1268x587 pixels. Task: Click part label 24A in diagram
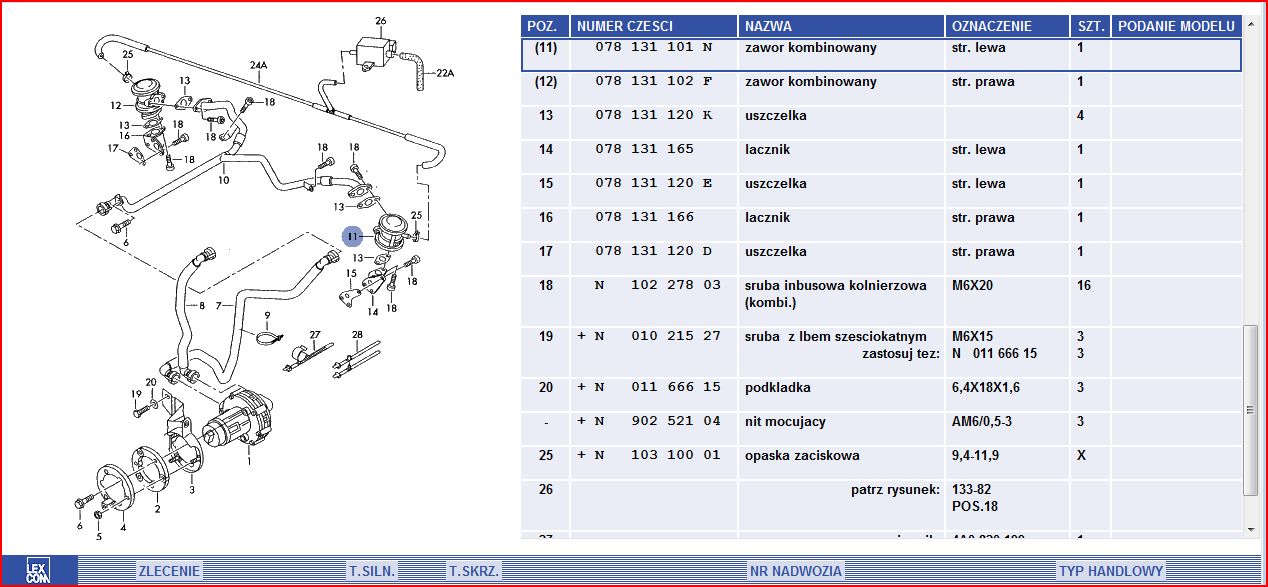click(259, 66)
